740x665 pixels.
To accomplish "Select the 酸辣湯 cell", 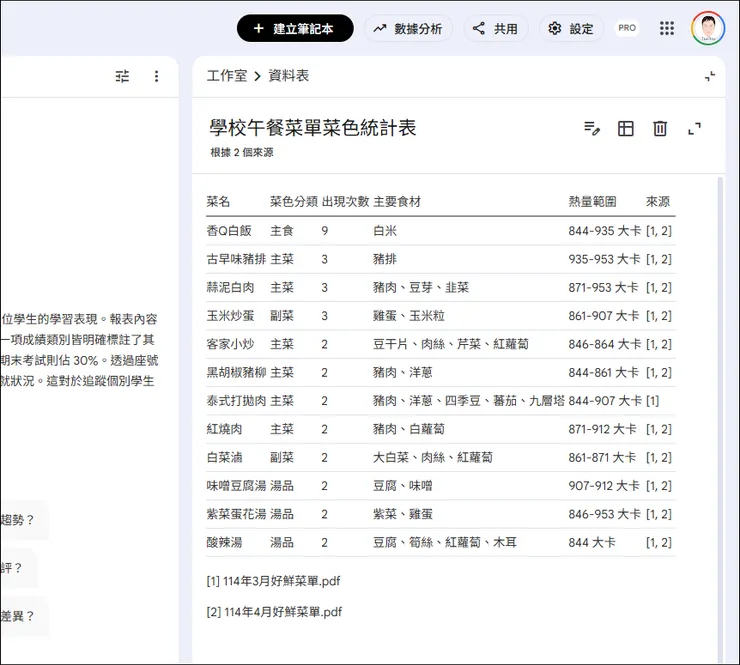I will [224, 542].
